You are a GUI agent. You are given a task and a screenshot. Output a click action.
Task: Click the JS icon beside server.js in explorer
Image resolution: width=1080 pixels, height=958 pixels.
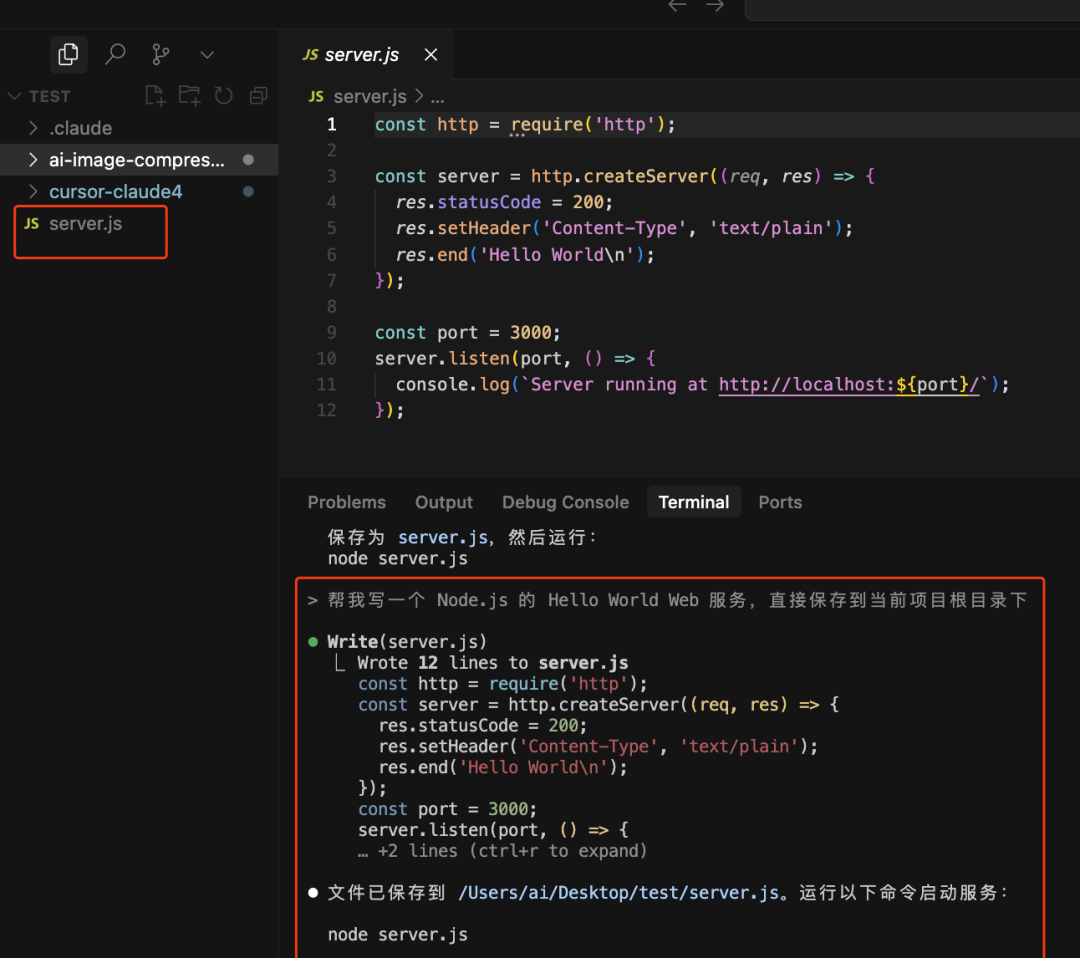tap(32, 224)
